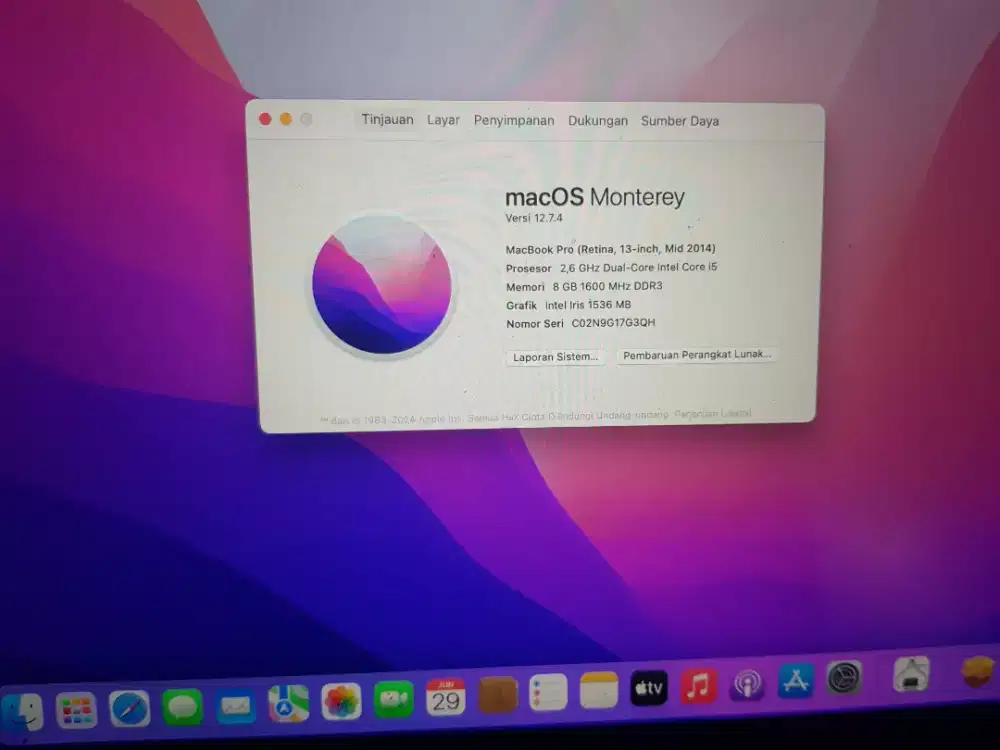
Task: Click processor value "2,6 GHz Dual-Core Intel Core i5"
Action: point(638,267)
